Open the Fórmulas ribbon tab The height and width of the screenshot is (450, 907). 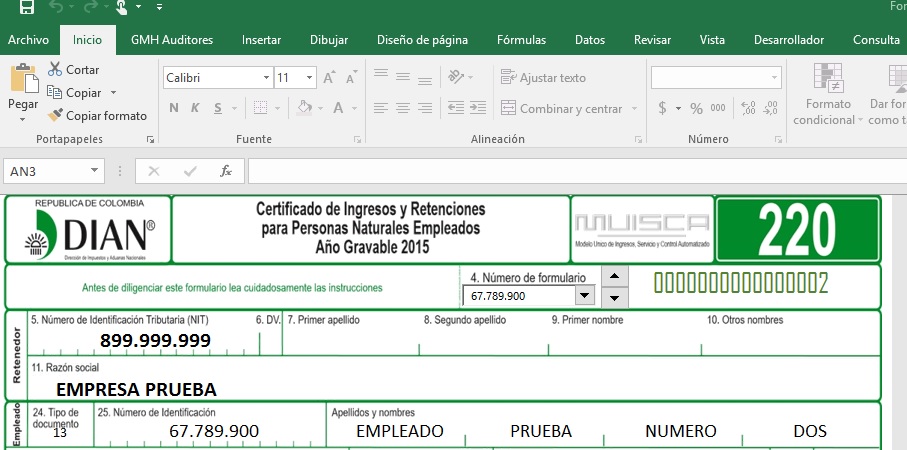521,40
